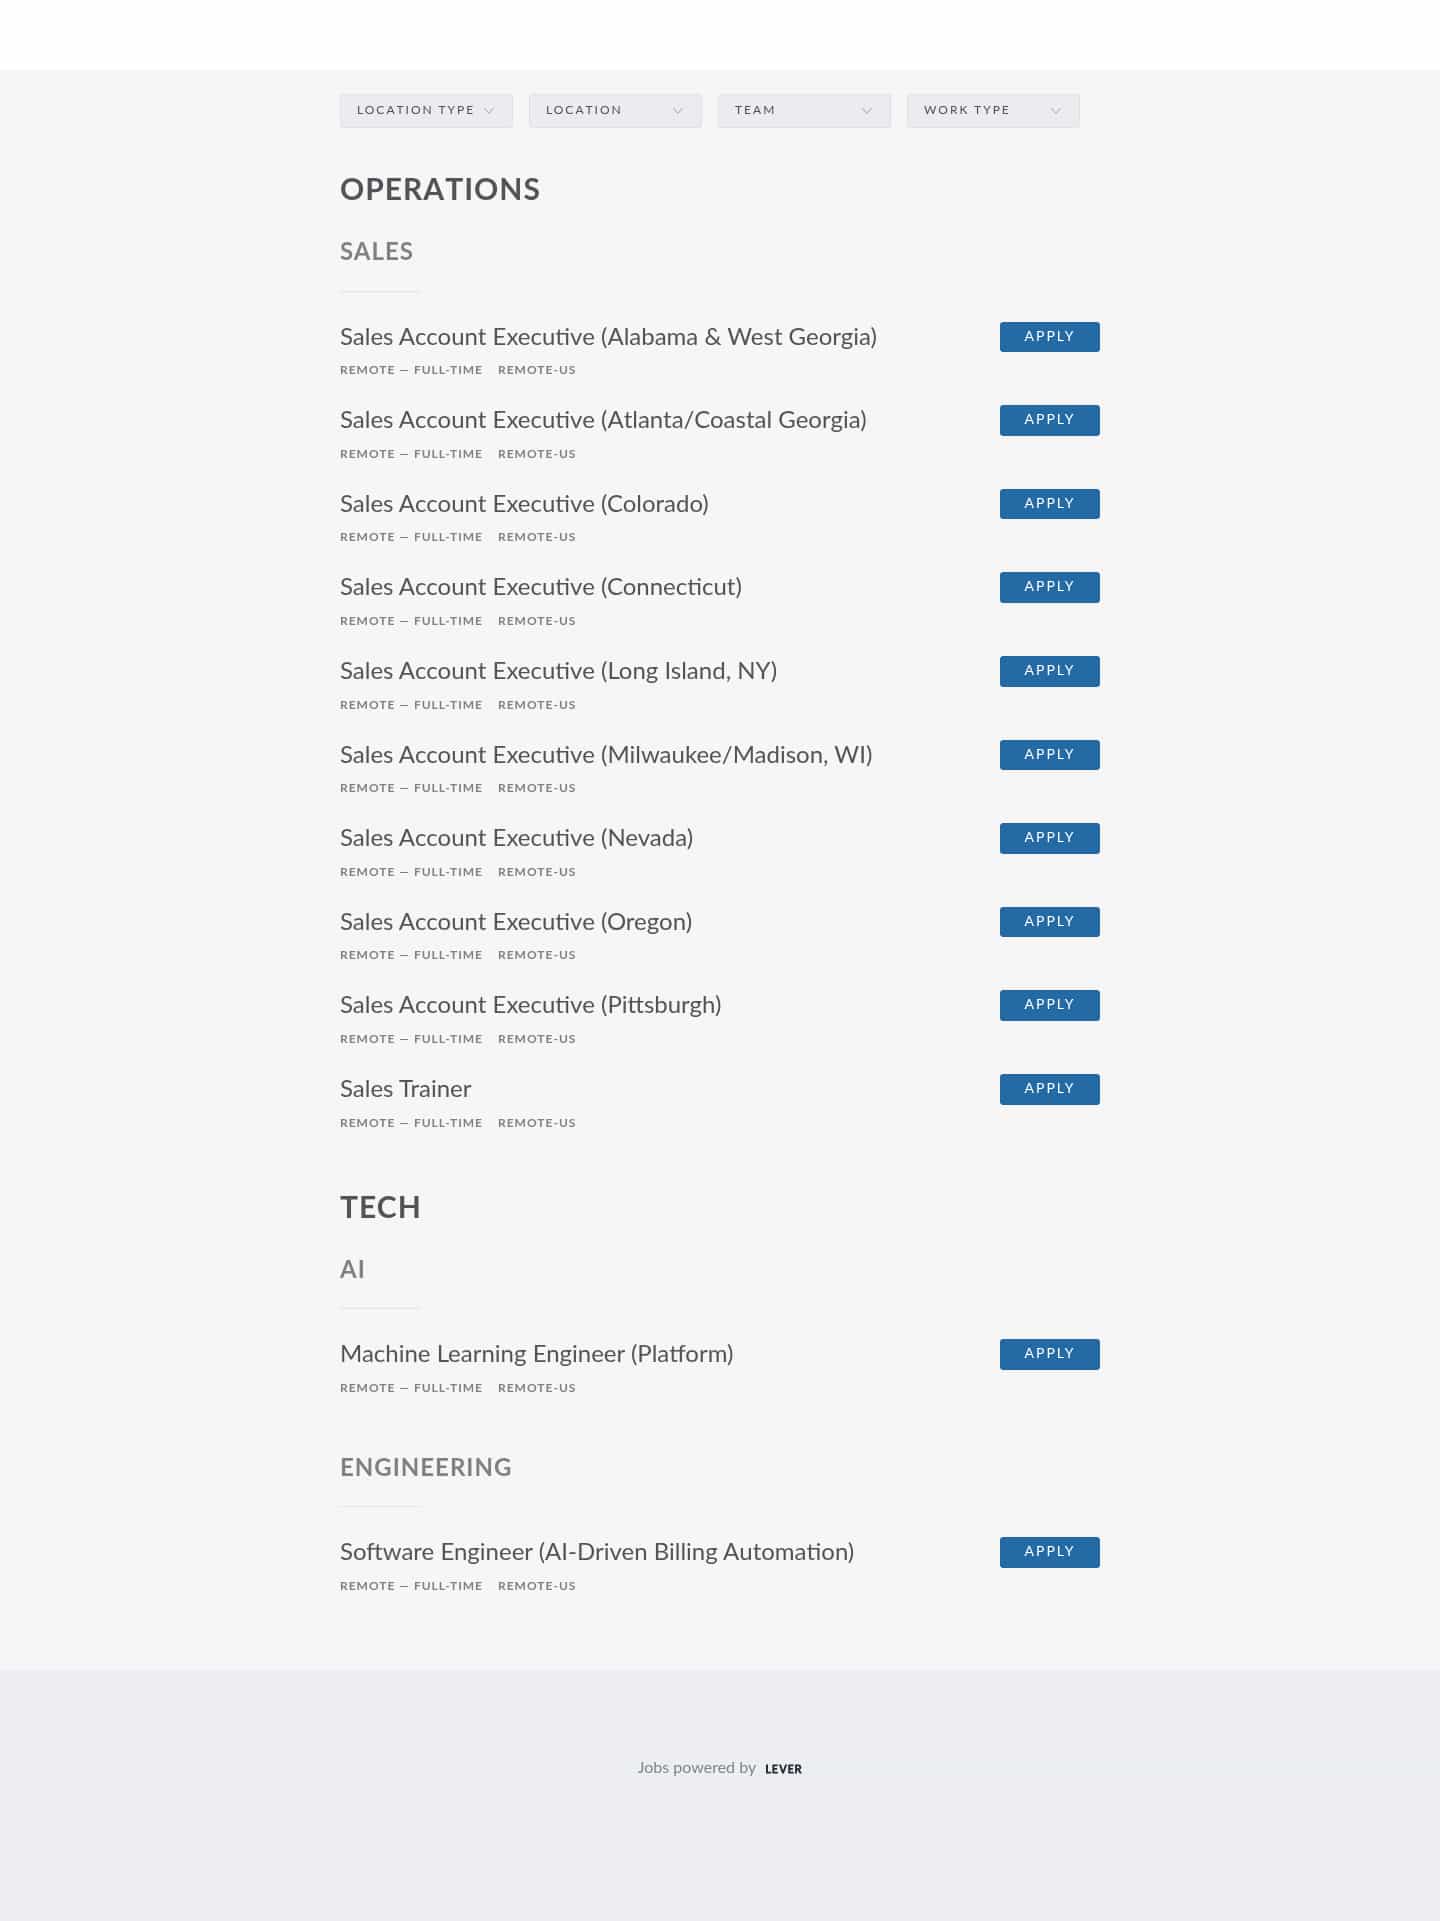The image size is (1440, 1921).
Task: Apply to Machine Learning Engineer position
Action: point(1049,1354)
